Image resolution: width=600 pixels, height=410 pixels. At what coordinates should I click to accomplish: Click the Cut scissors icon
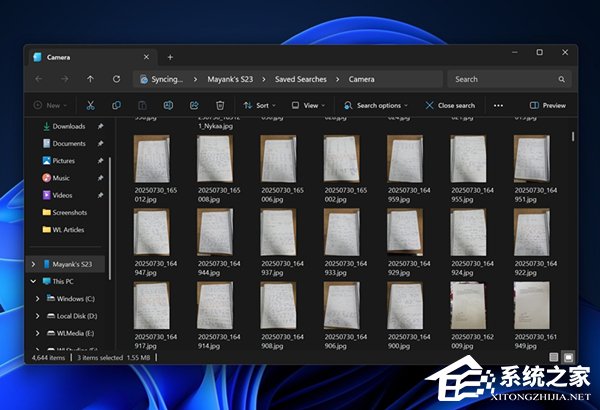tap(90, 105)
